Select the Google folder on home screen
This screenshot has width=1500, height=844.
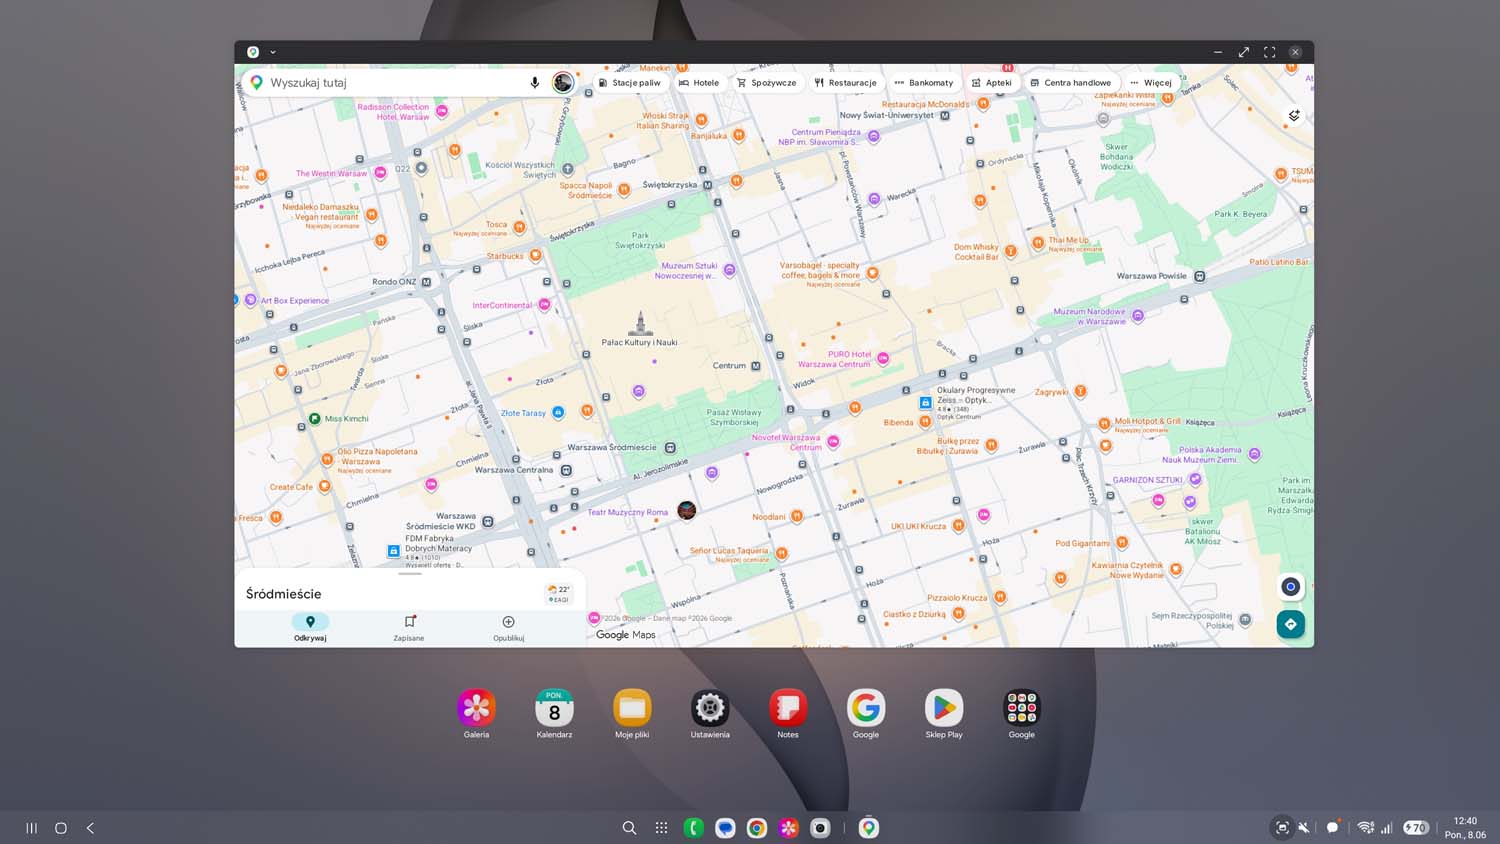pos(1022,708)
